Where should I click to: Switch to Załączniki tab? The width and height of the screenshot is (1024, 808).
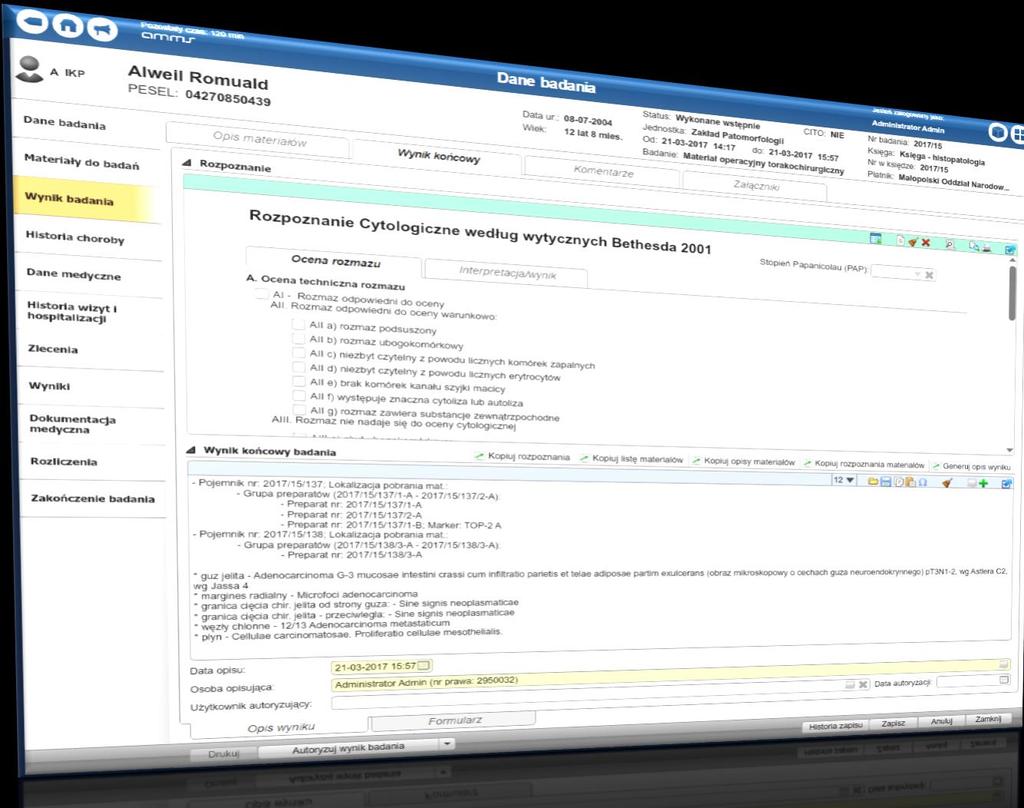click(756, 186)
